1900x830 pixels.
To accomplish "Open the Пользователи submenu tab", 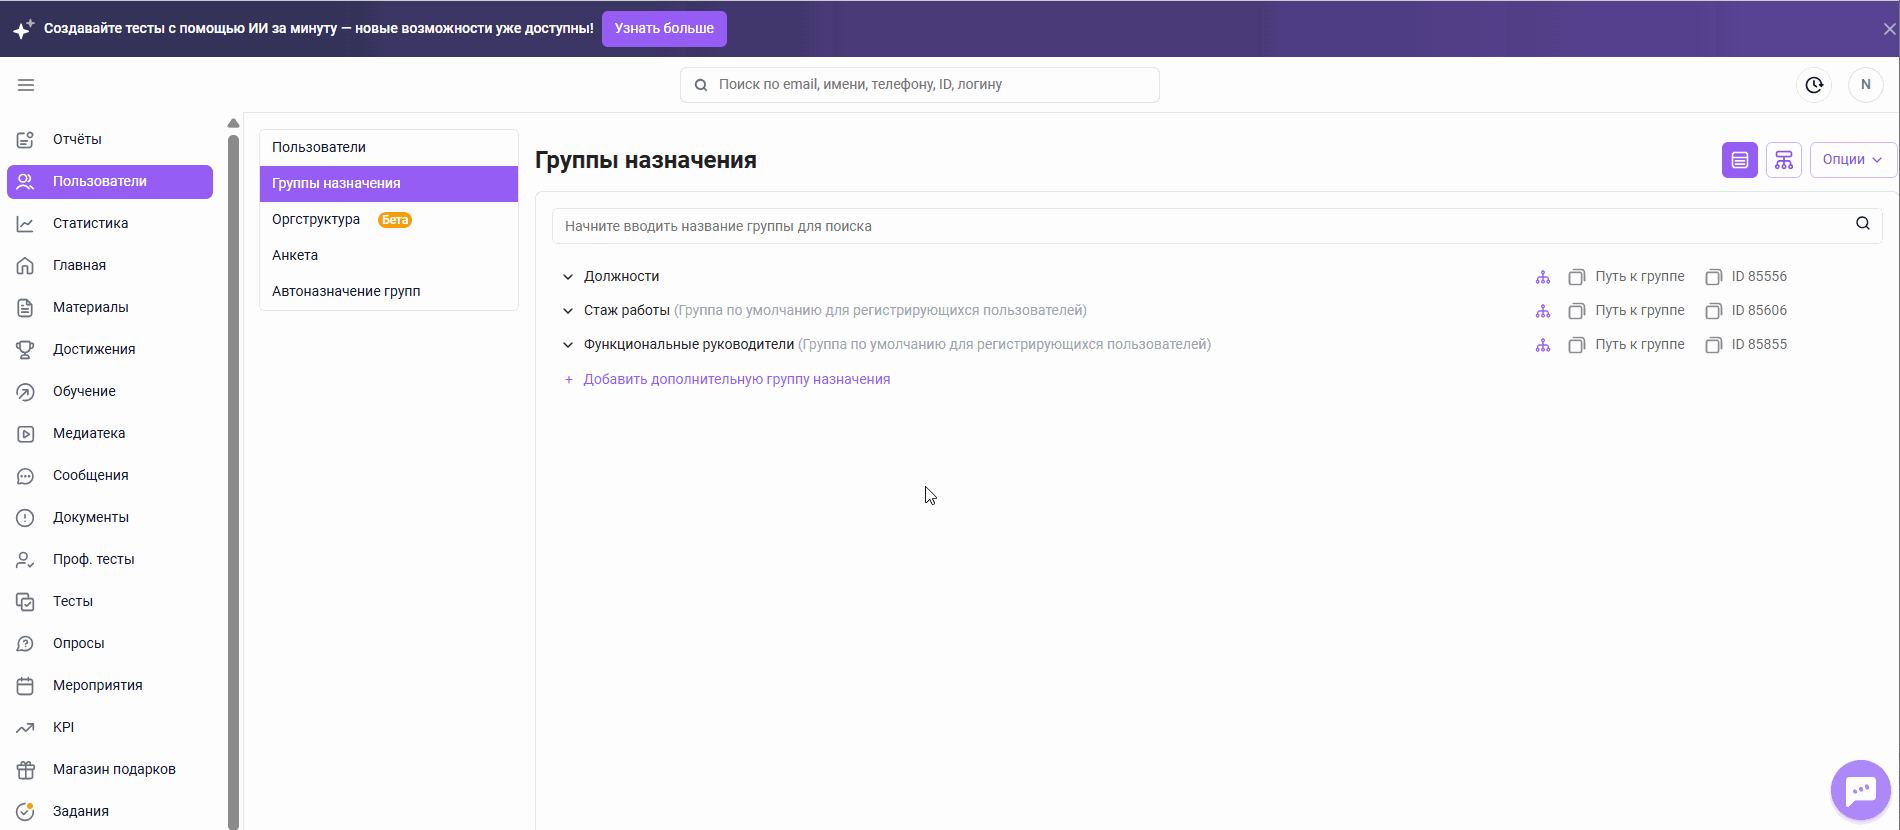I will click(389, 147).
